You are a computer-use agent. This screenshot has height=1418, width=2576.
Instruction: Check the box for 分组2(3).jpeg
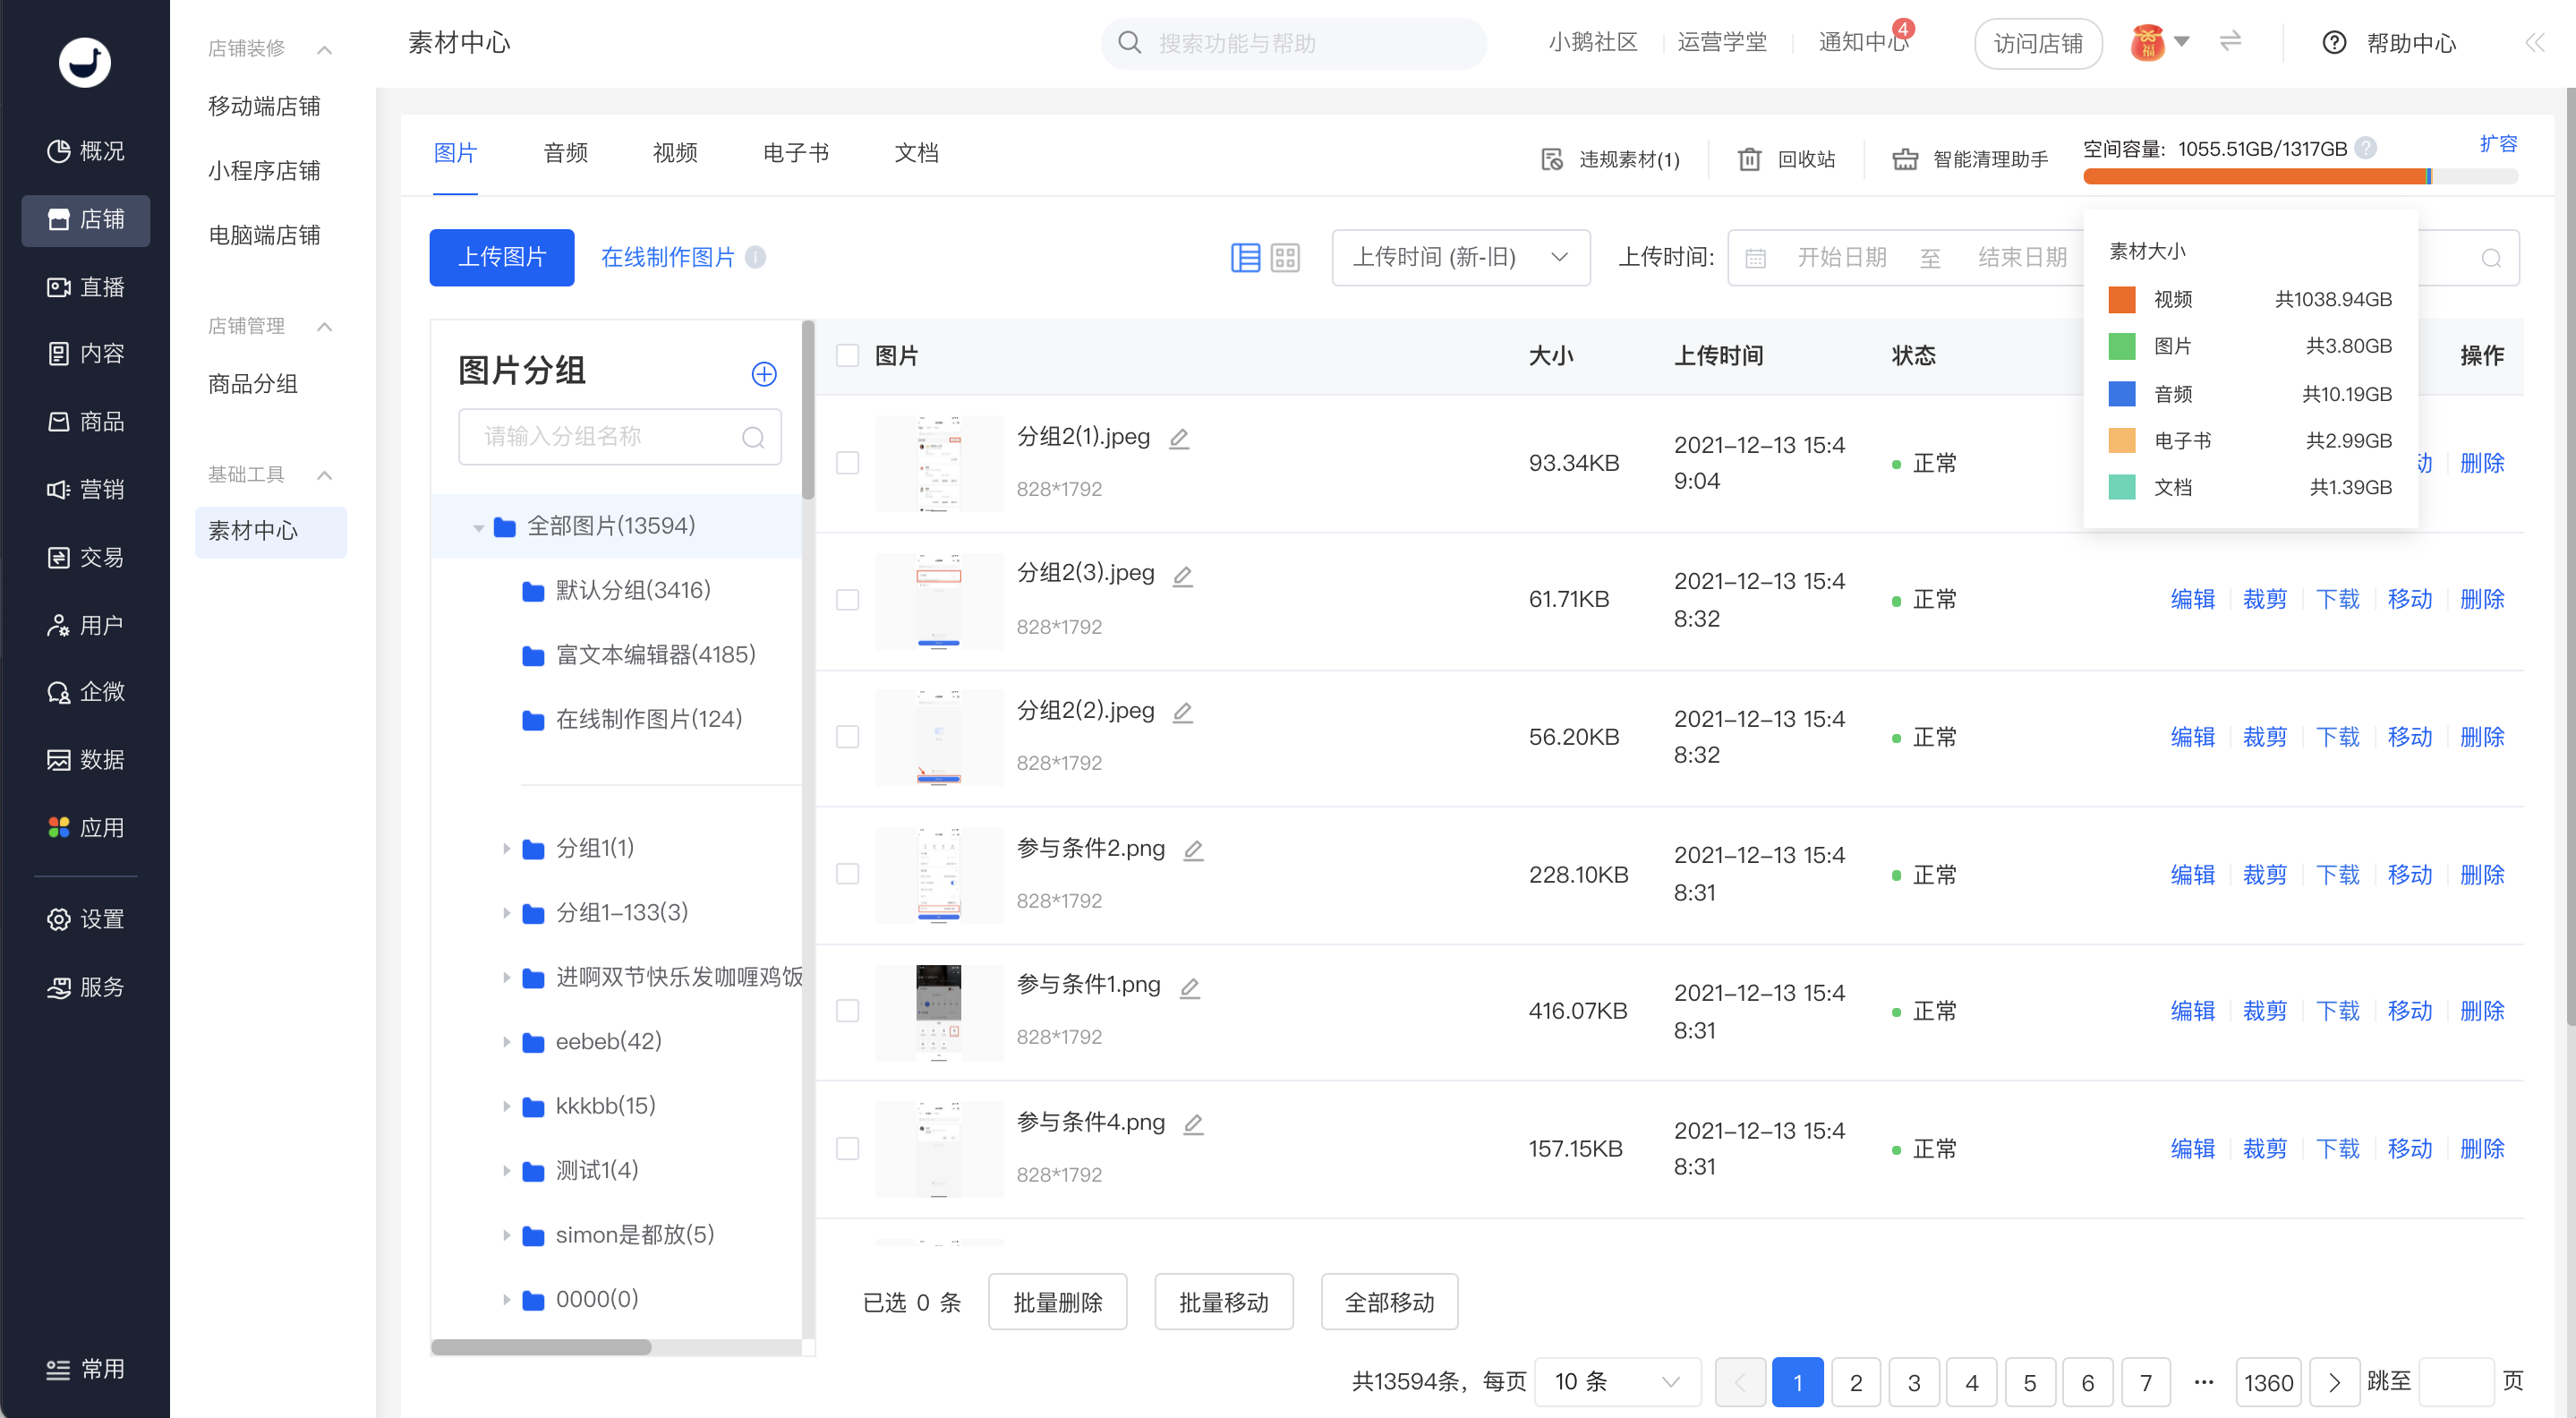[x=847, y=600]
